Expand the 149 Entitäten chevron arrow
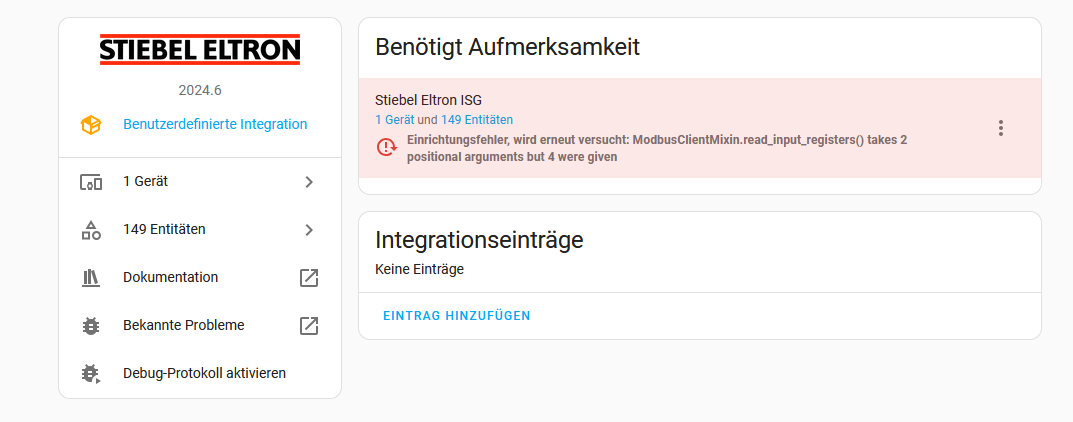Viewport: 1073px width, 422px height. pyautogui.click(x=309, y=230)
